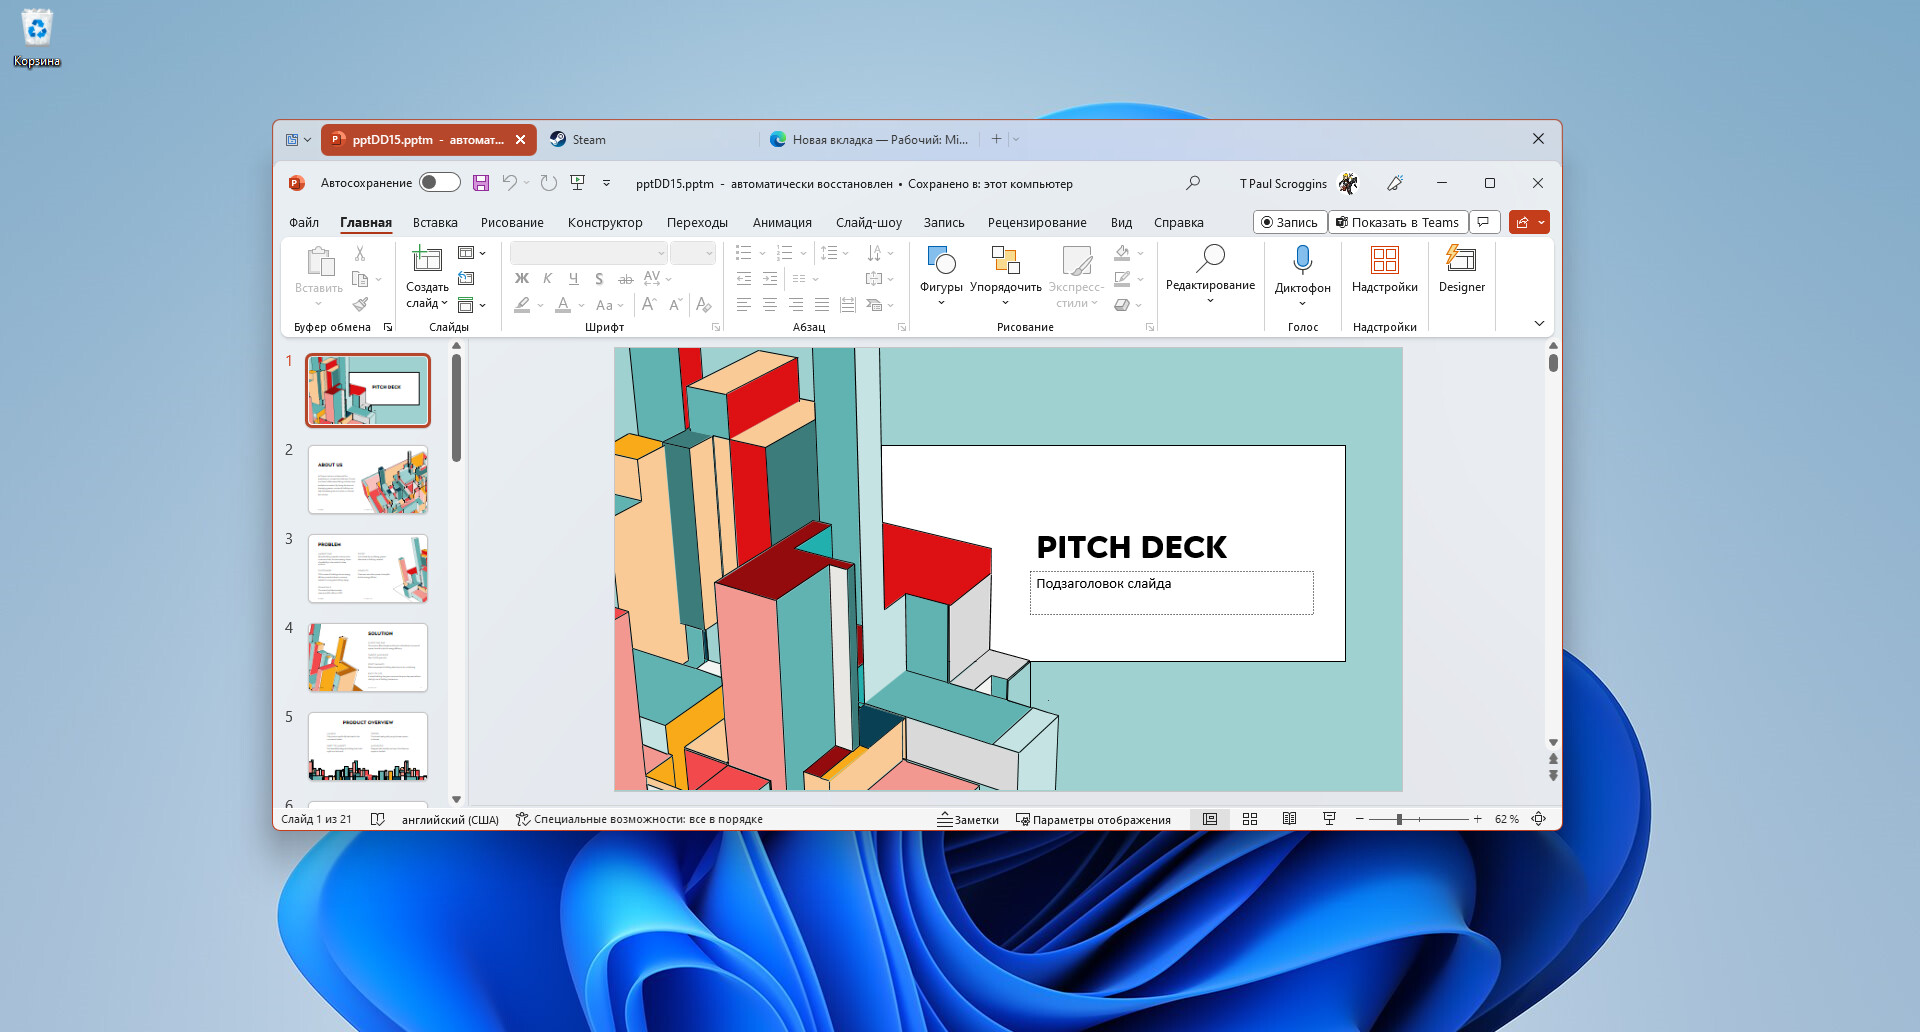Open the Insert (Вставка) ribbon tab
1920x1032 pixels.
click(x=435, y=223)
